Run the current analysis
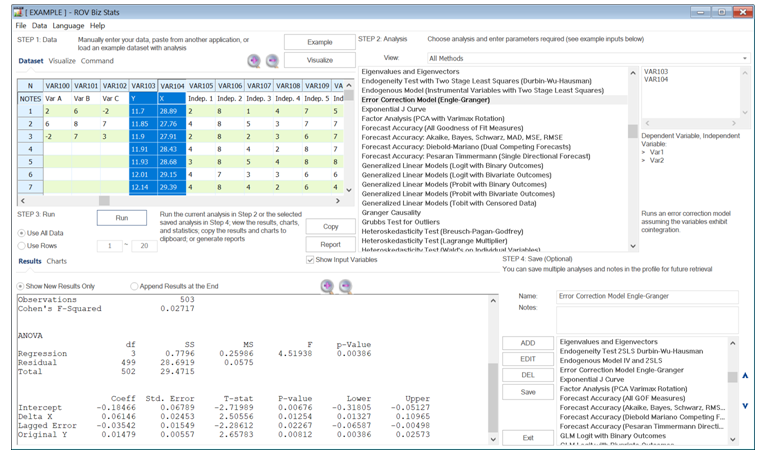This screenshot has width=766, height=455. 122,218
